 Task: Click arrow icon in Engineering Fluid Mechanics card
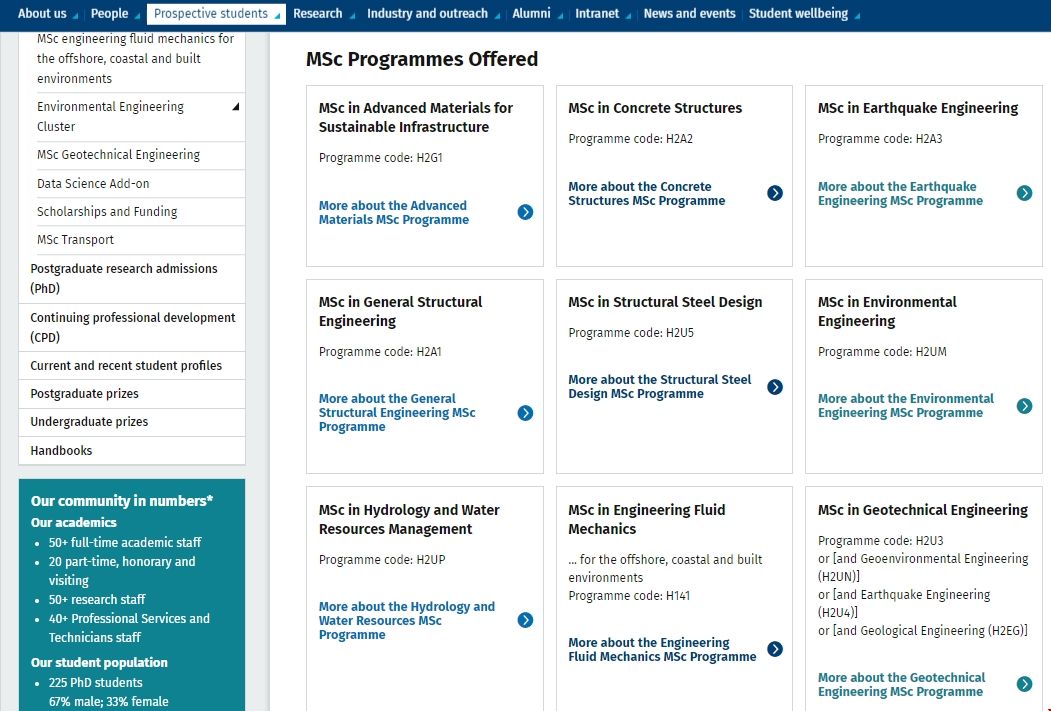(774, 649)
